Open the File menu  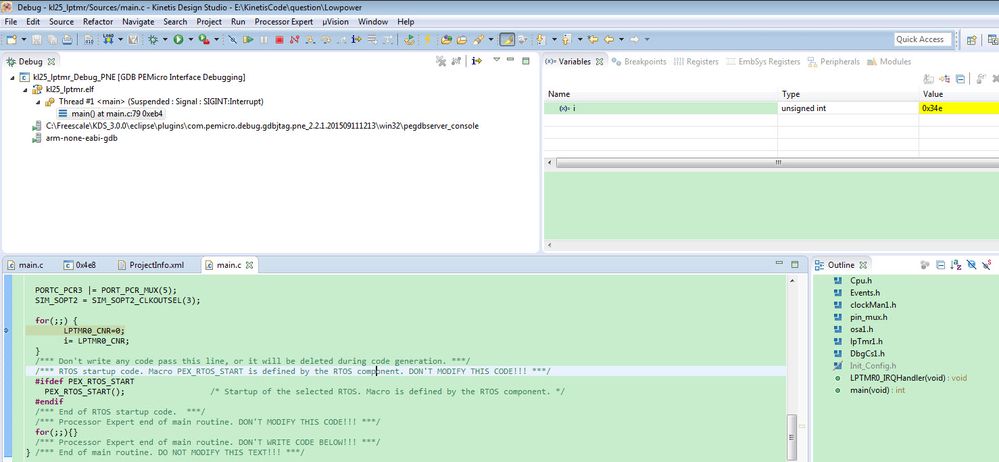(10, 22)
